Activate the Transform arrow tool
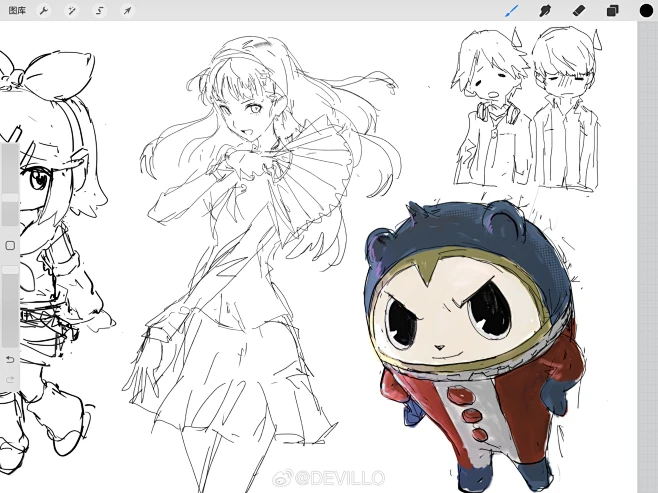 pos(127,10)
